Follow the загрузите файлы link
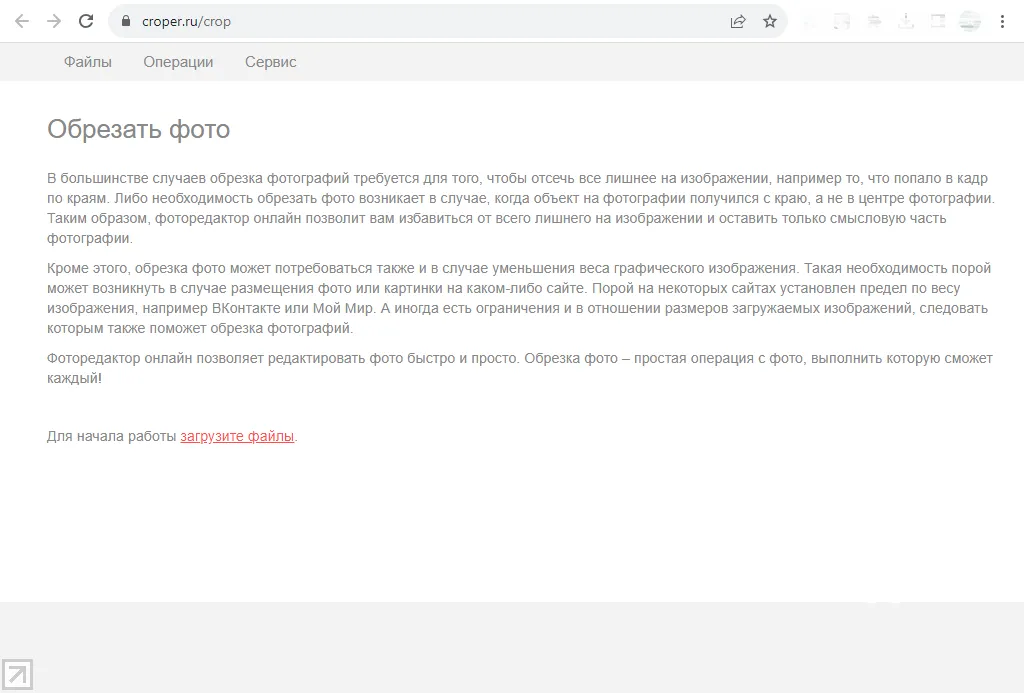Screen dimensions: 1024x693 237,436
